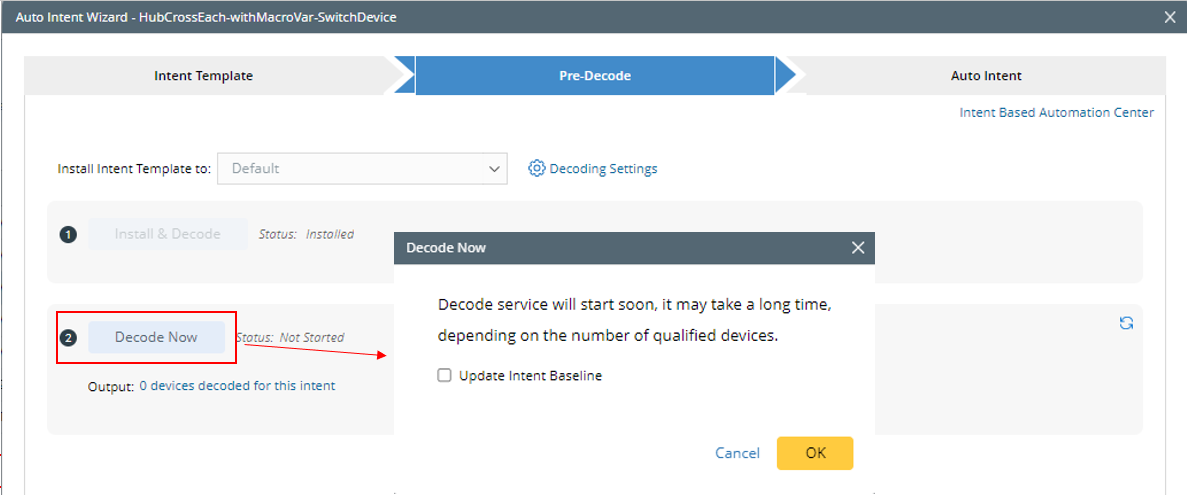This screenshot has height=495, width=1187.
Task: Click the Decode Now button
Action: pyautogui.click(x=156, y=337)
